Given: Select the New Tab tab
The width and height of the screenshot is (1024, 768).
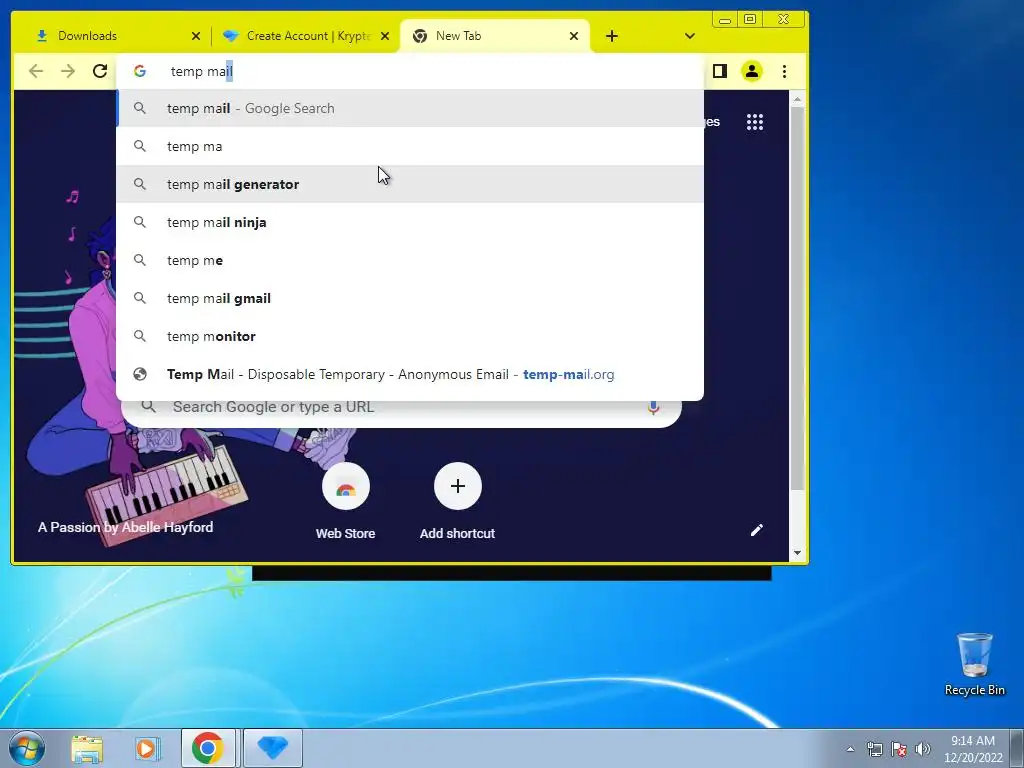Looking at the screenshot, I should tap(493, 36).
